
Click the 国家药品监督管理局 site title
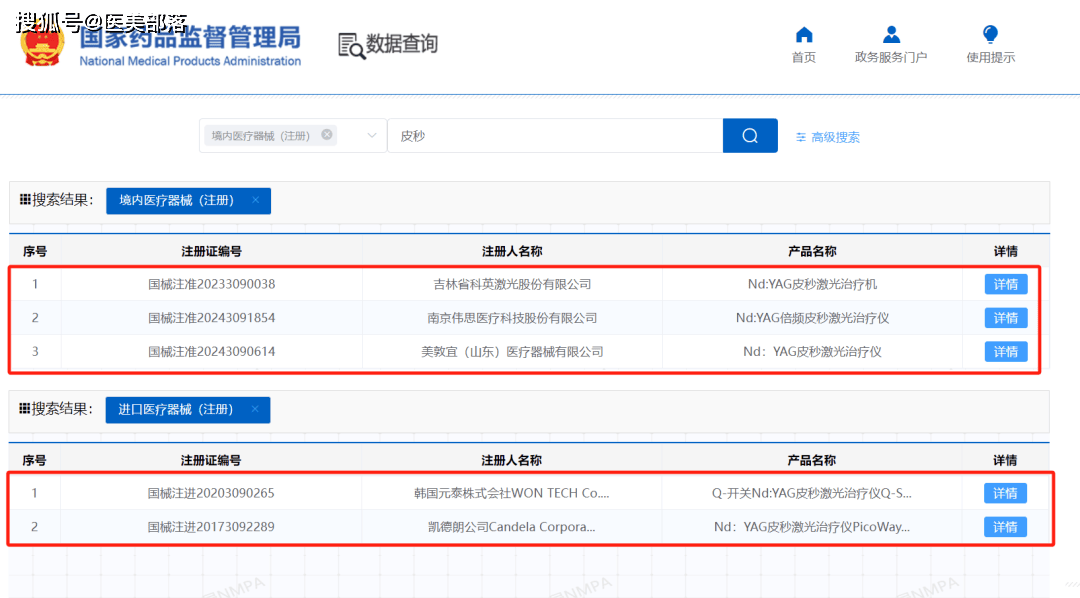click(190, 38)
